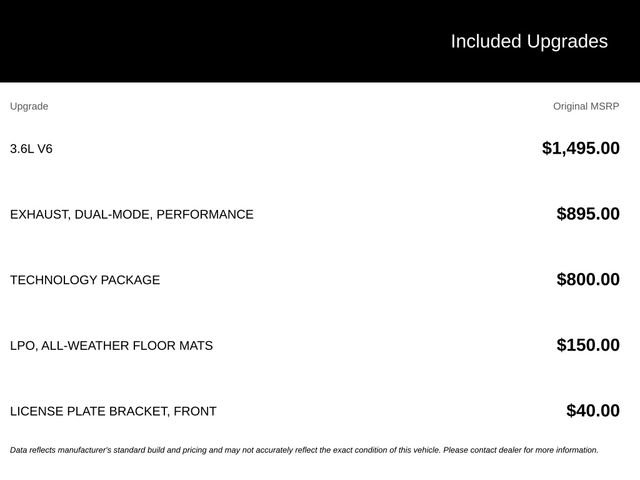Select the Original MSRP column header
The height and width of the screenshot is (480, 640).
point(586,107)
